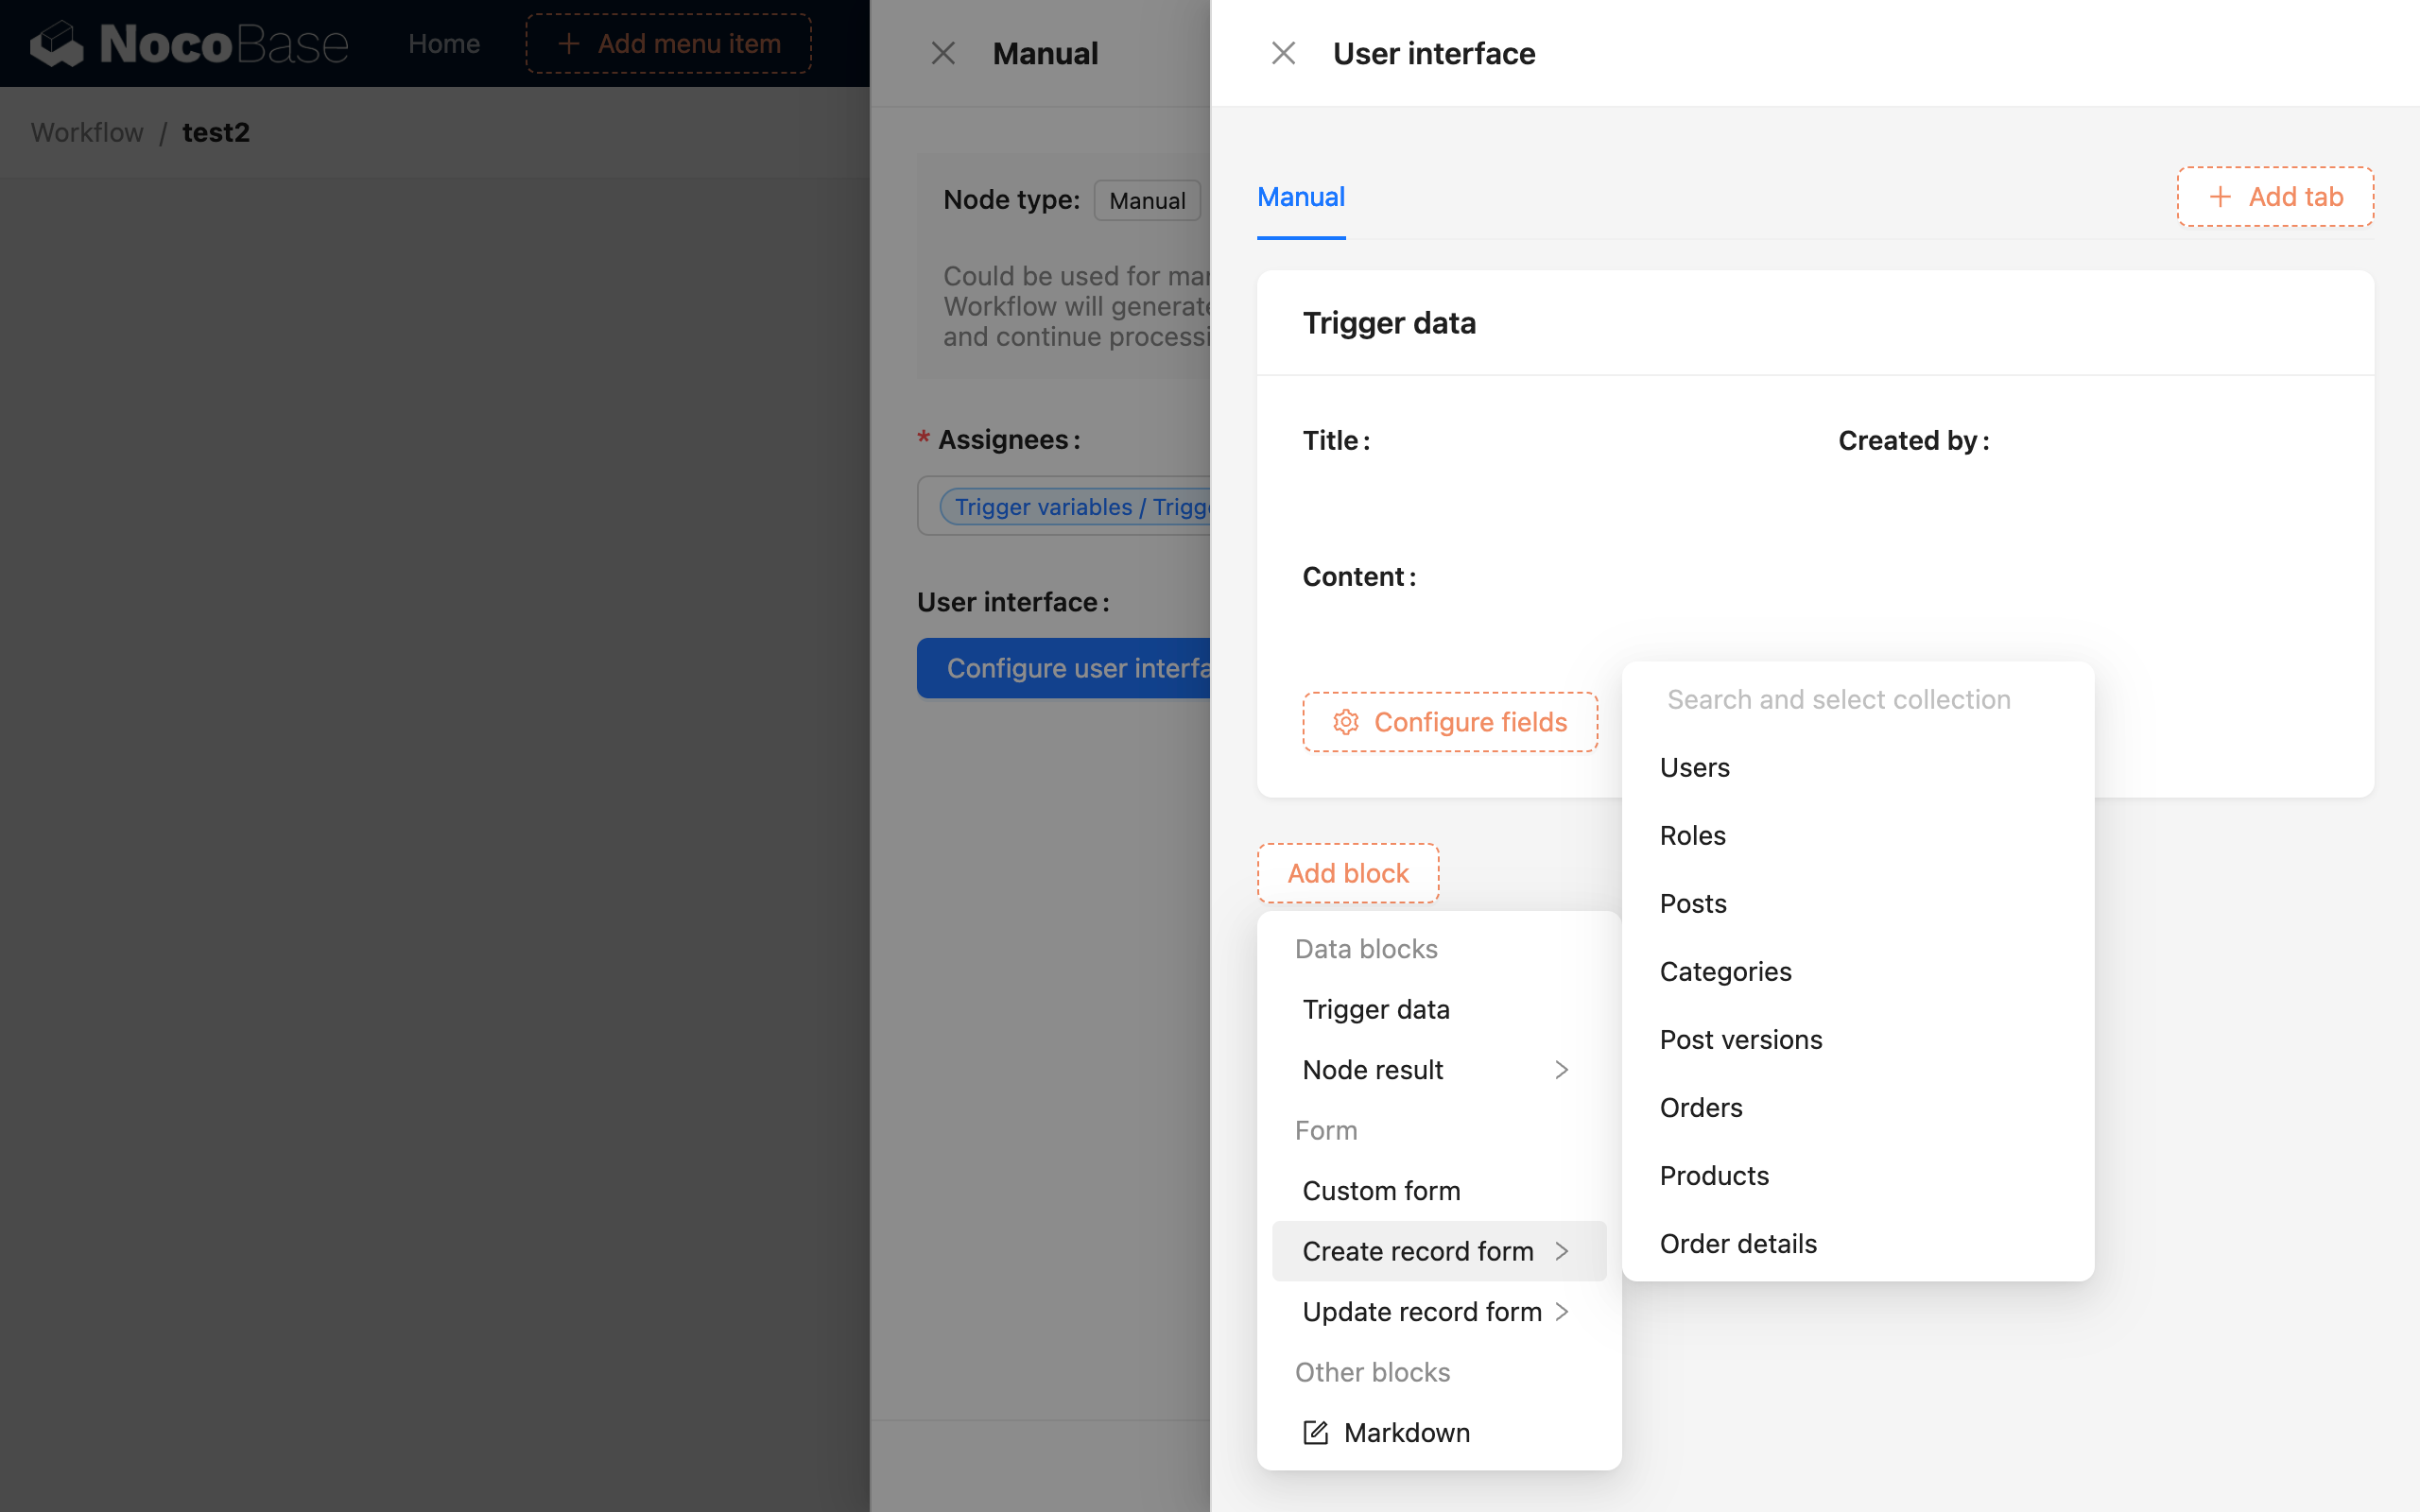Click the search and select collection field
This screenshot has height=1512, width=2420.
pos(1838,699)
